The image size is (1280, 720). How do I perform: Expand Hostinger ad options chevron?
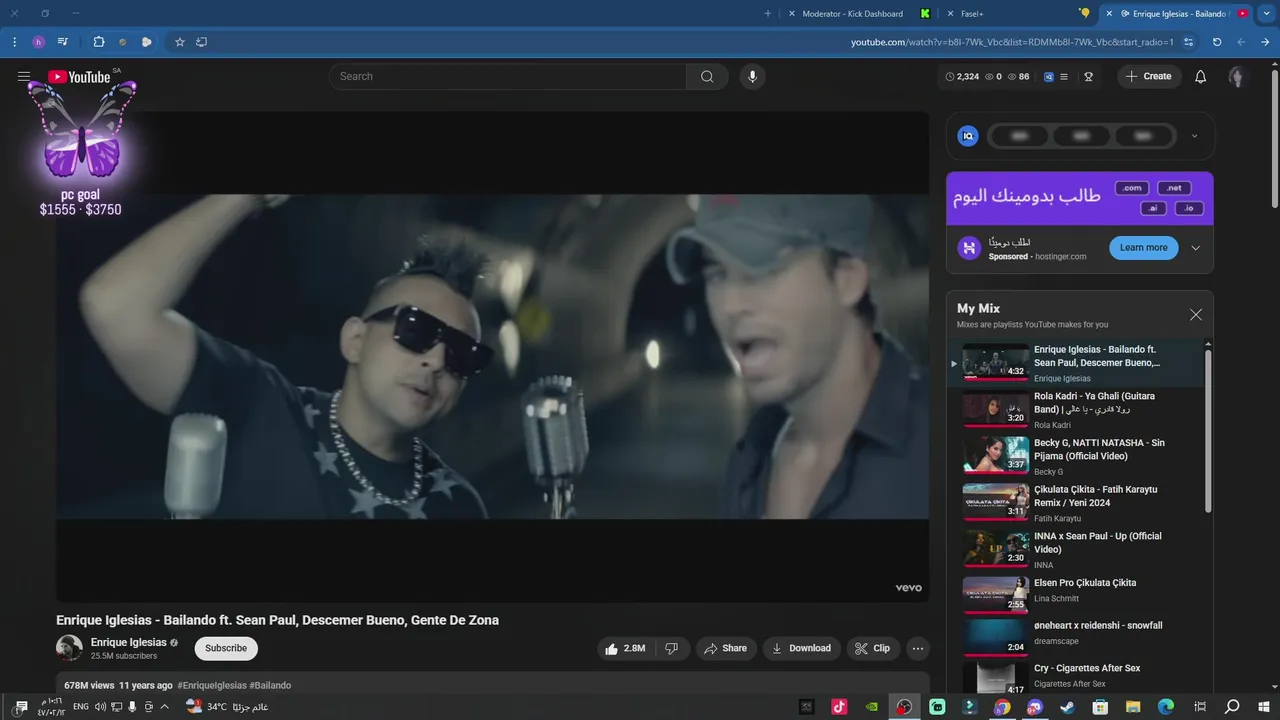tap(1195, 248)
